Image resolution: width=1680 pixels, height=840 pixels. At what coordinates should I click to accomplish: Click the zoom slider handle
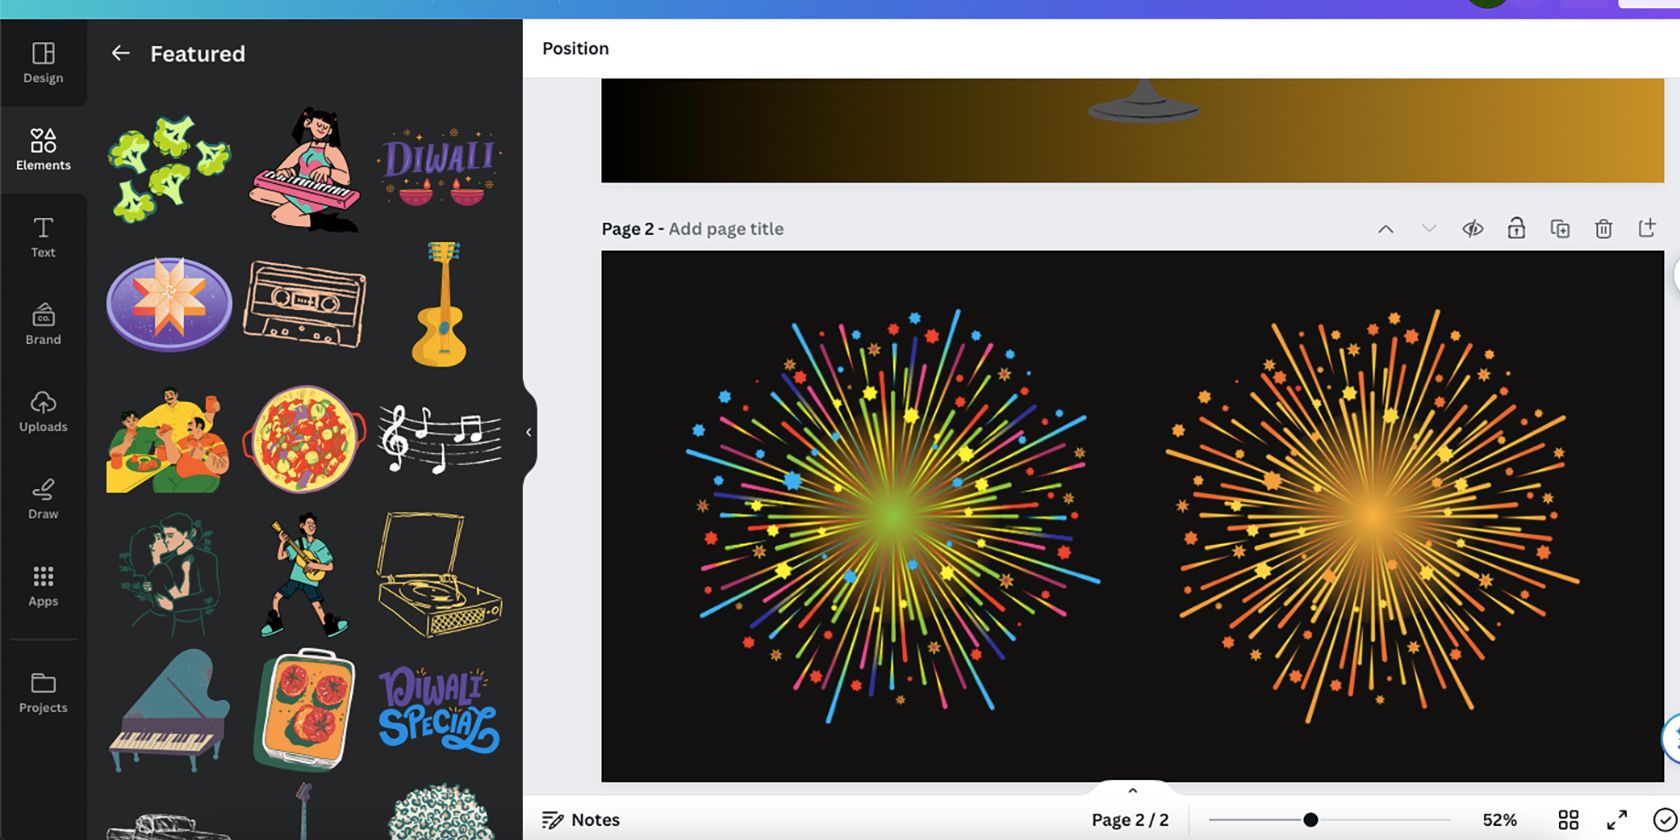[1310, 820]
